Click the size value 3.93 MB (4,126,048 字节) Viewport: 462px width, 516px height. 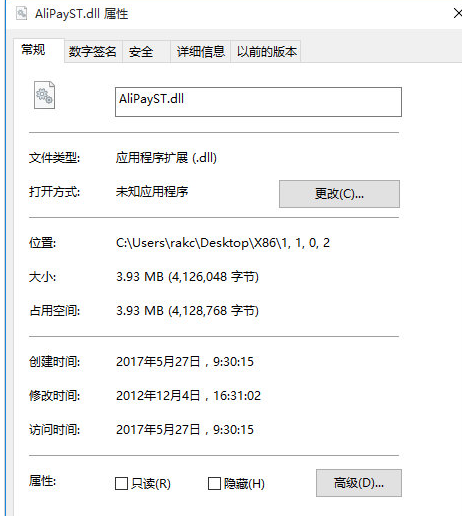pos(187,277)
